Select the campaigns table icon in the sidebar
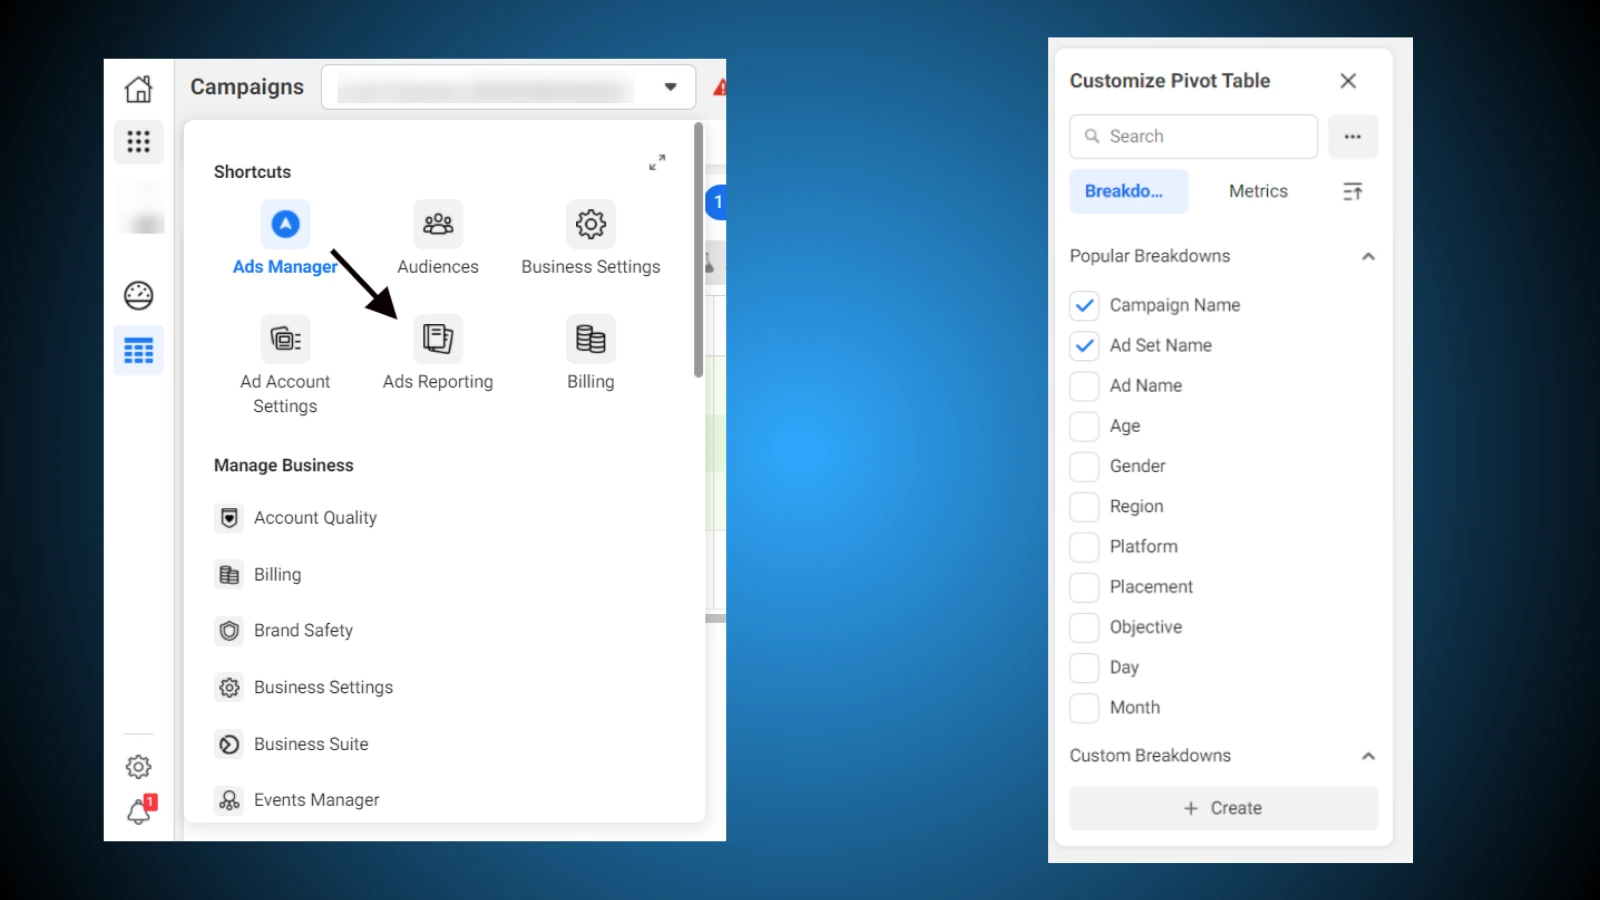 [138, 350]
